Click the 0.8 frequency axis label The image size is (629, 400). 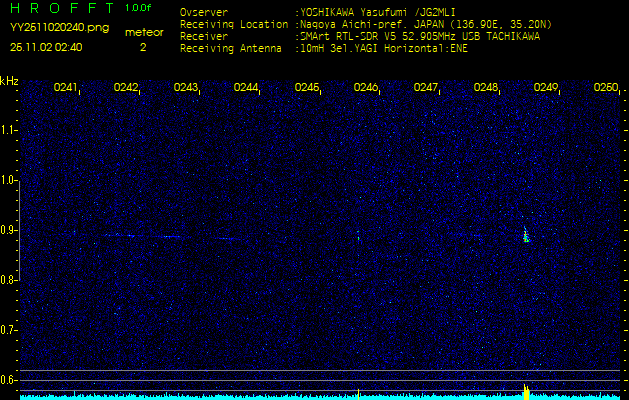pyautogui.click(x=9, y=280)
